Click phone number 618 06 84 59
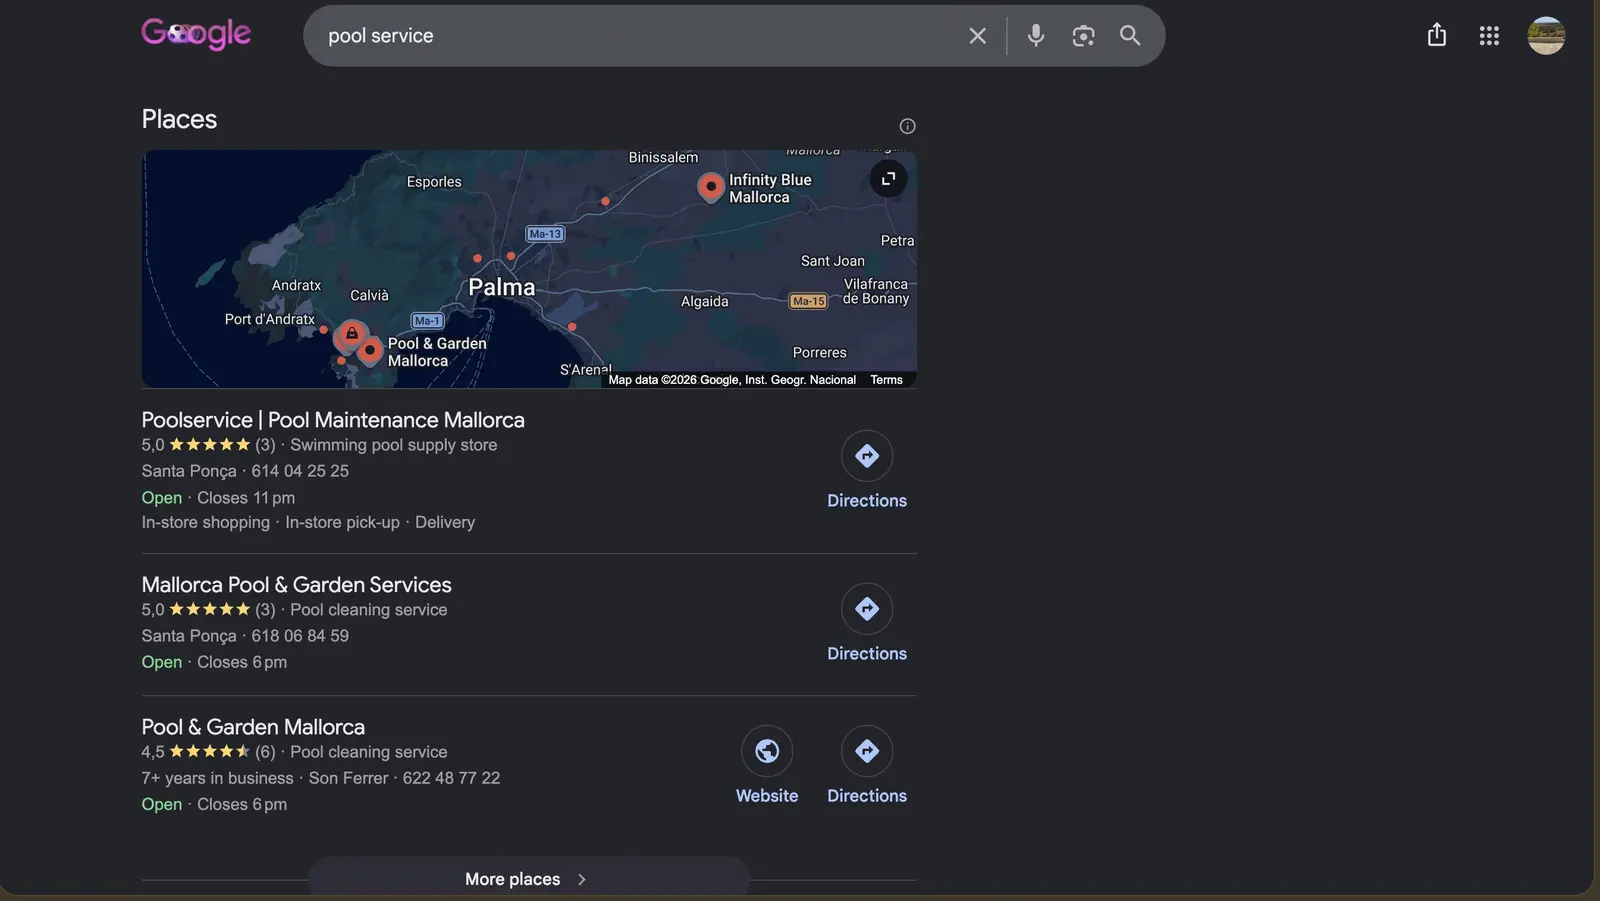The image size is (1600, 901). [300, 636]
